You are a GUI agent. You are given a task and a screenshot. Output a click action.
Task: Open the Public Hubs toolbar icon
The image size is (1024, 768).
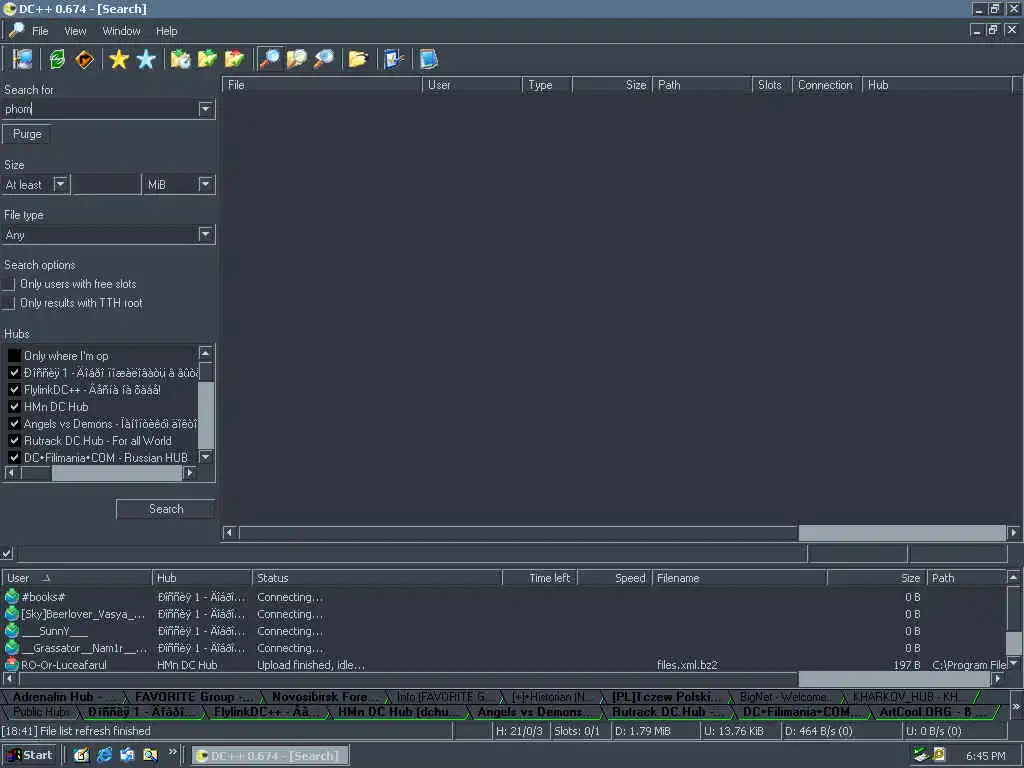(22, 59)
